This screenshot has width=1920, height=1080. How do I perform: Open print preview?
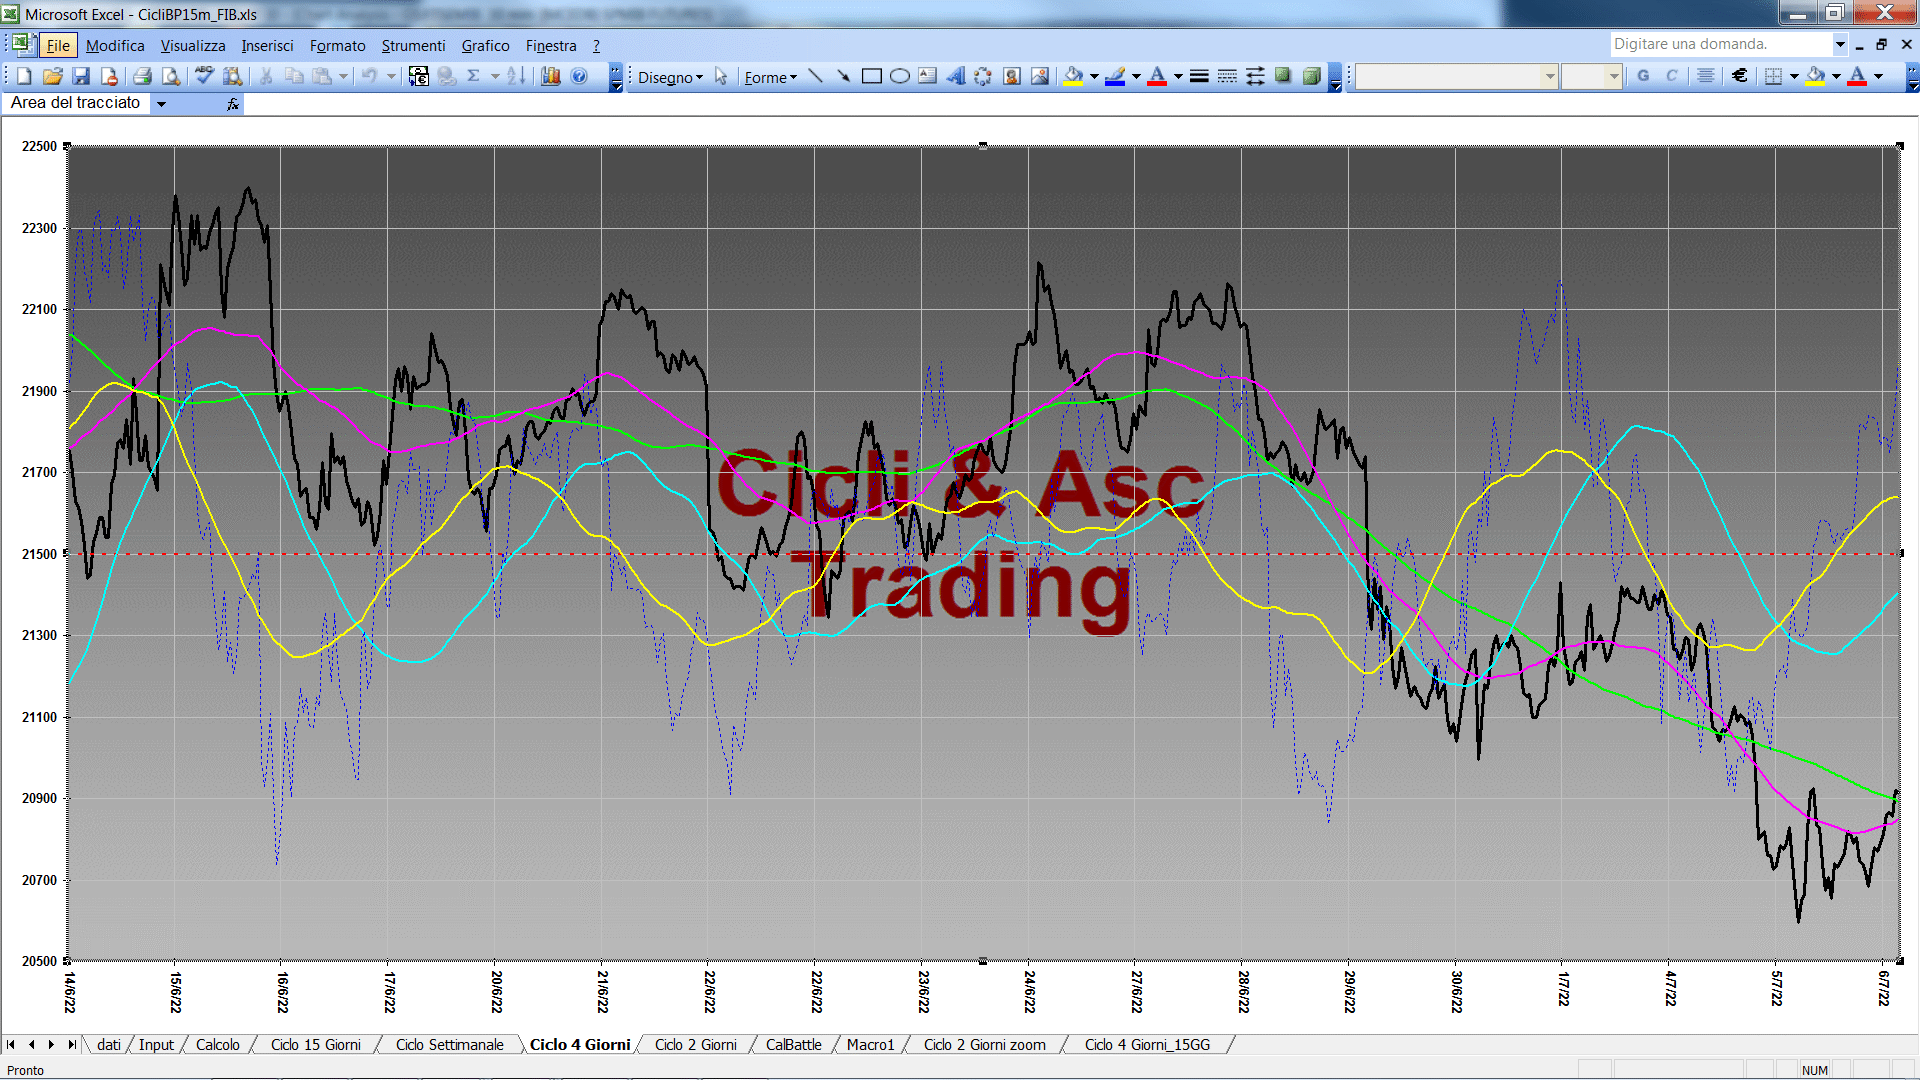171,77
